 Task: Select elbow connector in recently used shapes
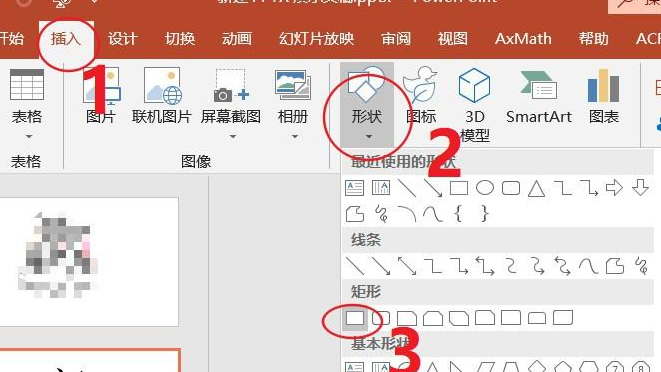coord(563,188)
